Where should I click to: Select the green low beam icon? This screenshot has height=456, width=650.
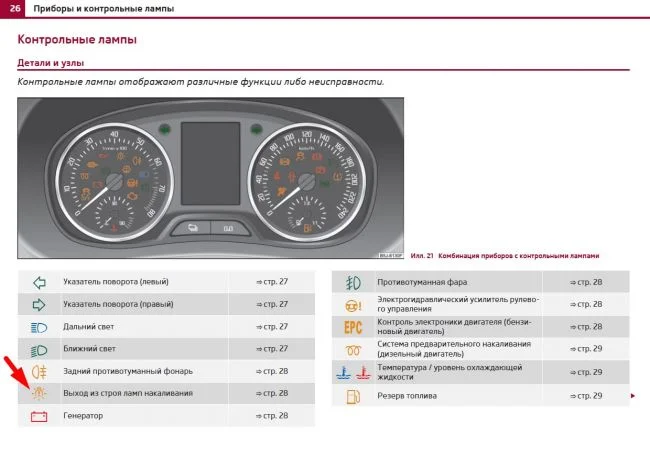[x=39, y=349]
